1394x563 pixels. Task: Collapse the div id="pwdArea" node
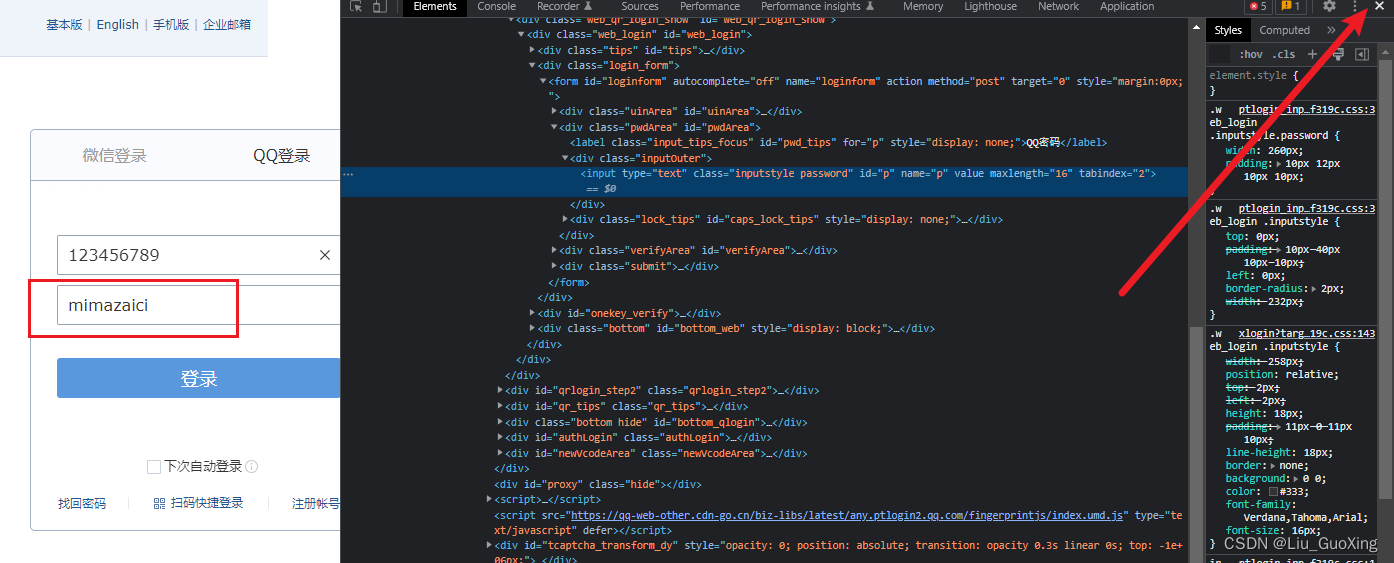554,127
